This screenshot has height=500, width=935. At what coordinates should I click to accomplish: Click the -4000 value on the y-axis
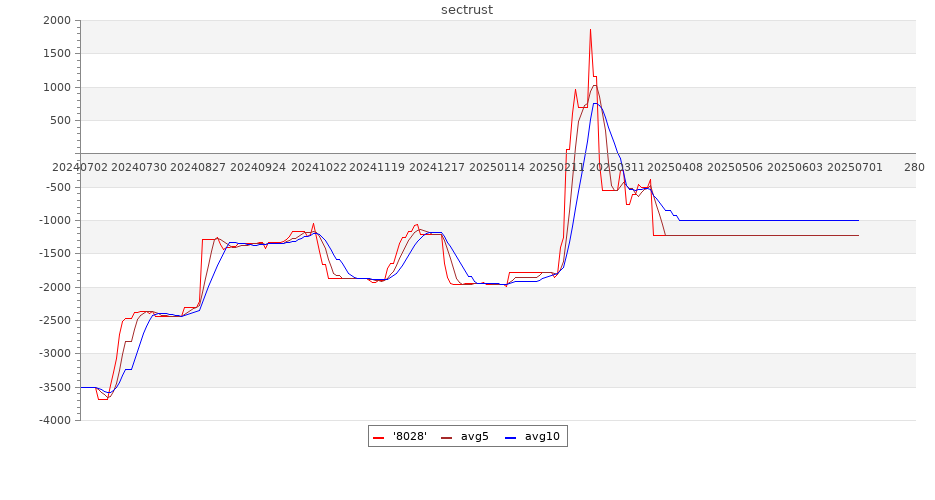pyautogui.click(x=55, y=421)
